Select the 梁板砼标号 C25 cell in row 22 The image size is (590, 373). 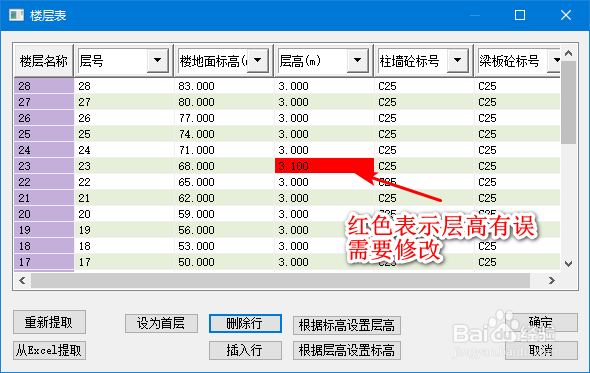(517, 182)
